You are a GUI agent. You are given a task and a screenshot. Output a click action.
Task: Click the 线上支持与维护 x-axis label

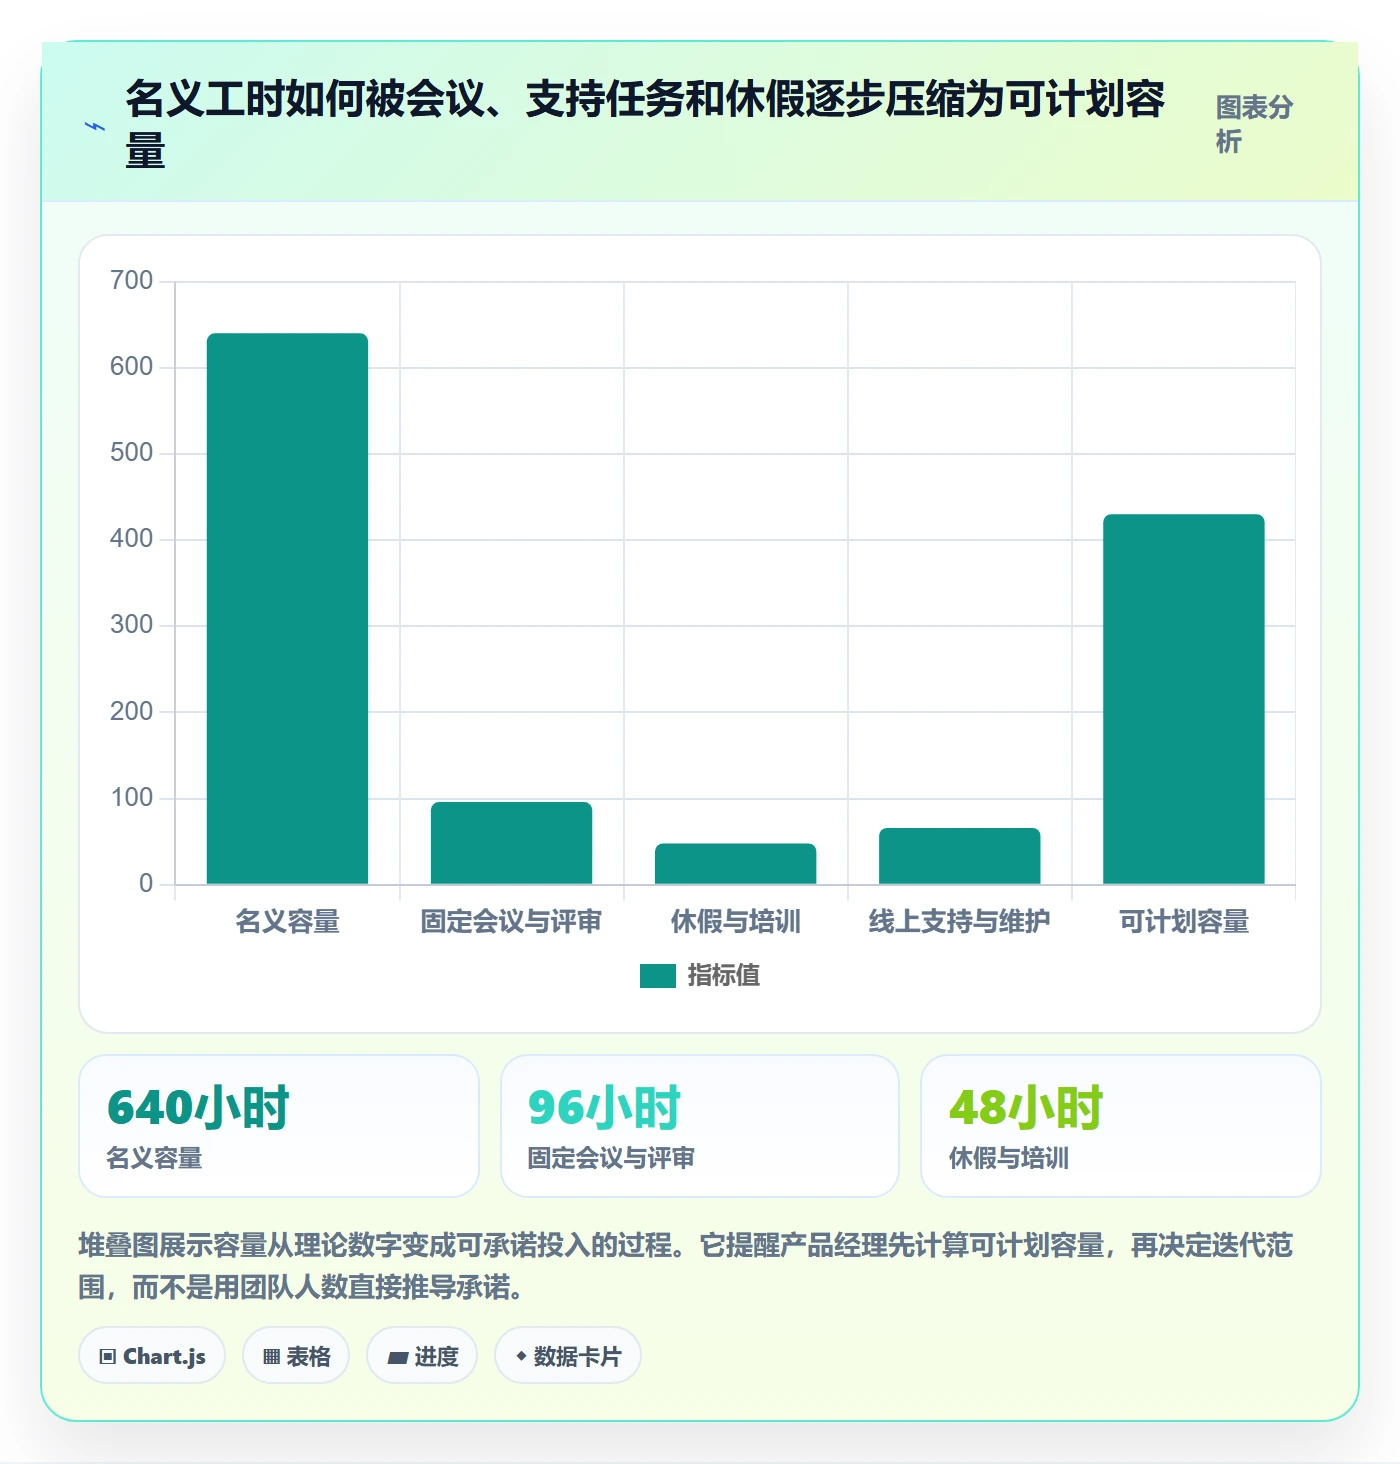pos(959,921)
